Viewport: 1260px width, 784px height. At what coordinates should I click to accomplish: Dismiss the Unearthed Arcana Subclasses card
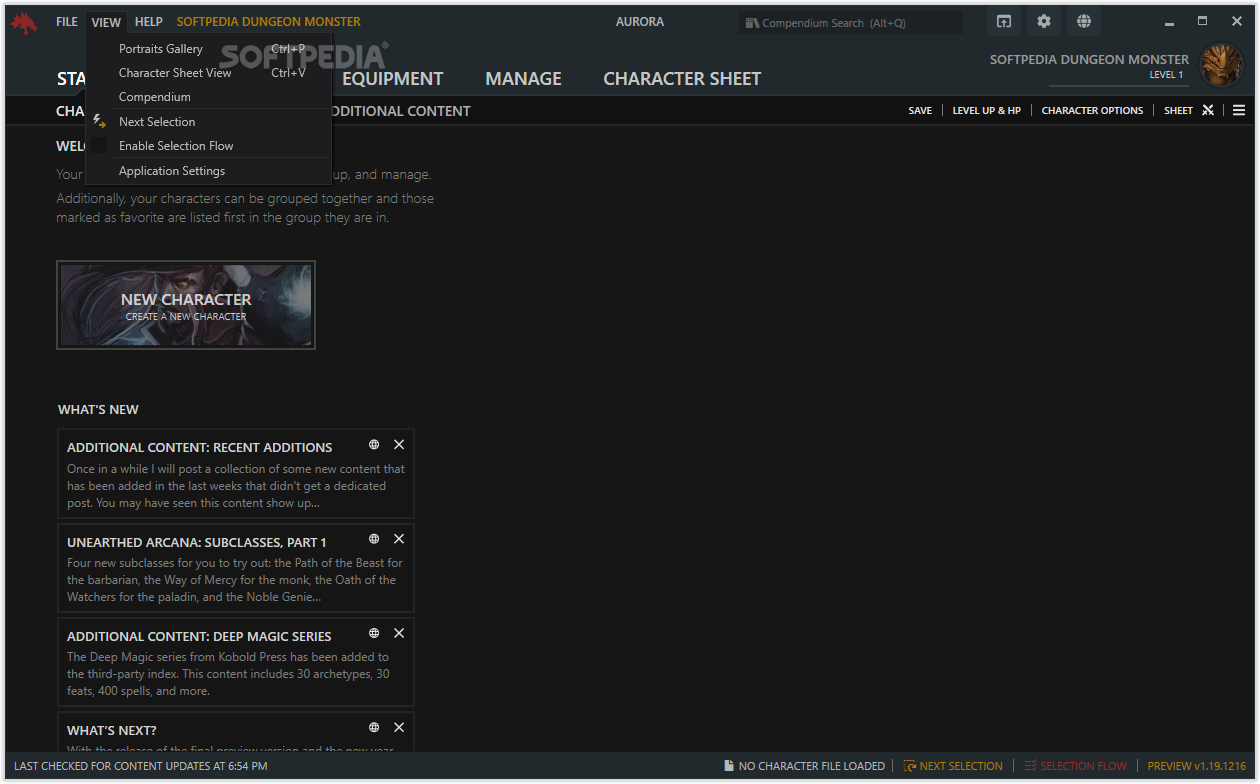click(399, 539)
